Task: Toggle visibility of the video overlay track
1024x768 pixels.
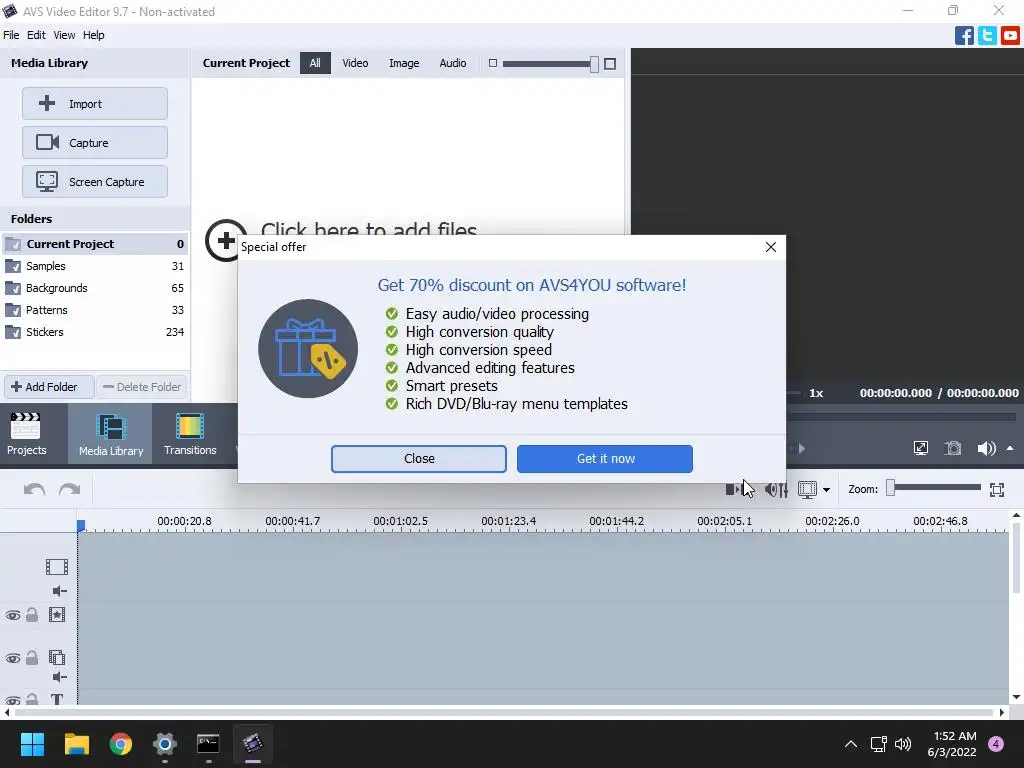Action: click(x=12, y=658)
